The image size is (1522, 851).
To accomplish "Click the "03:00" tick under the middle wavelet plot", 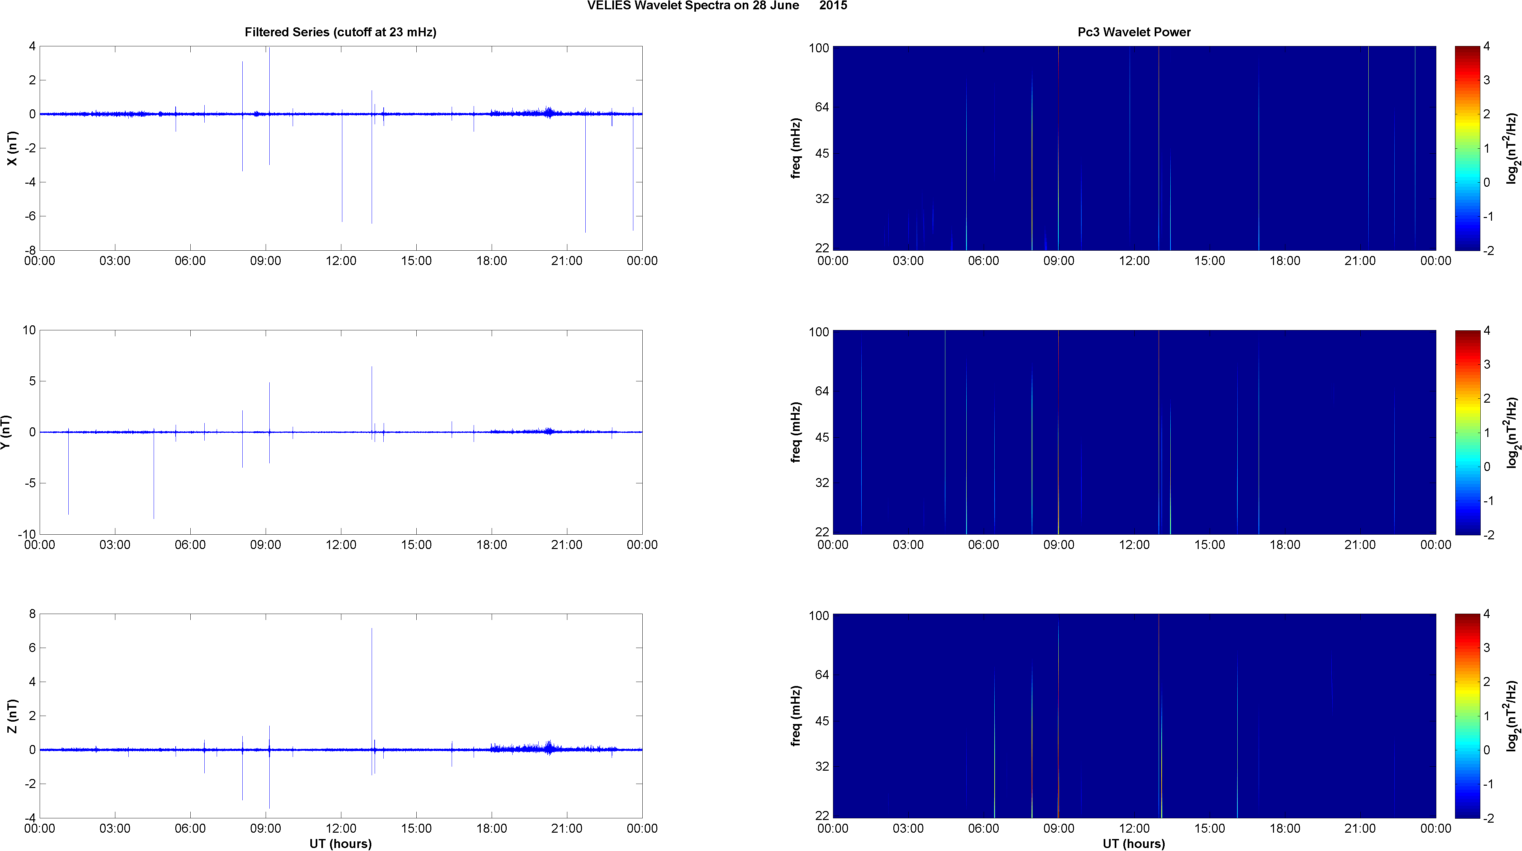I will [x=908, y=545].
